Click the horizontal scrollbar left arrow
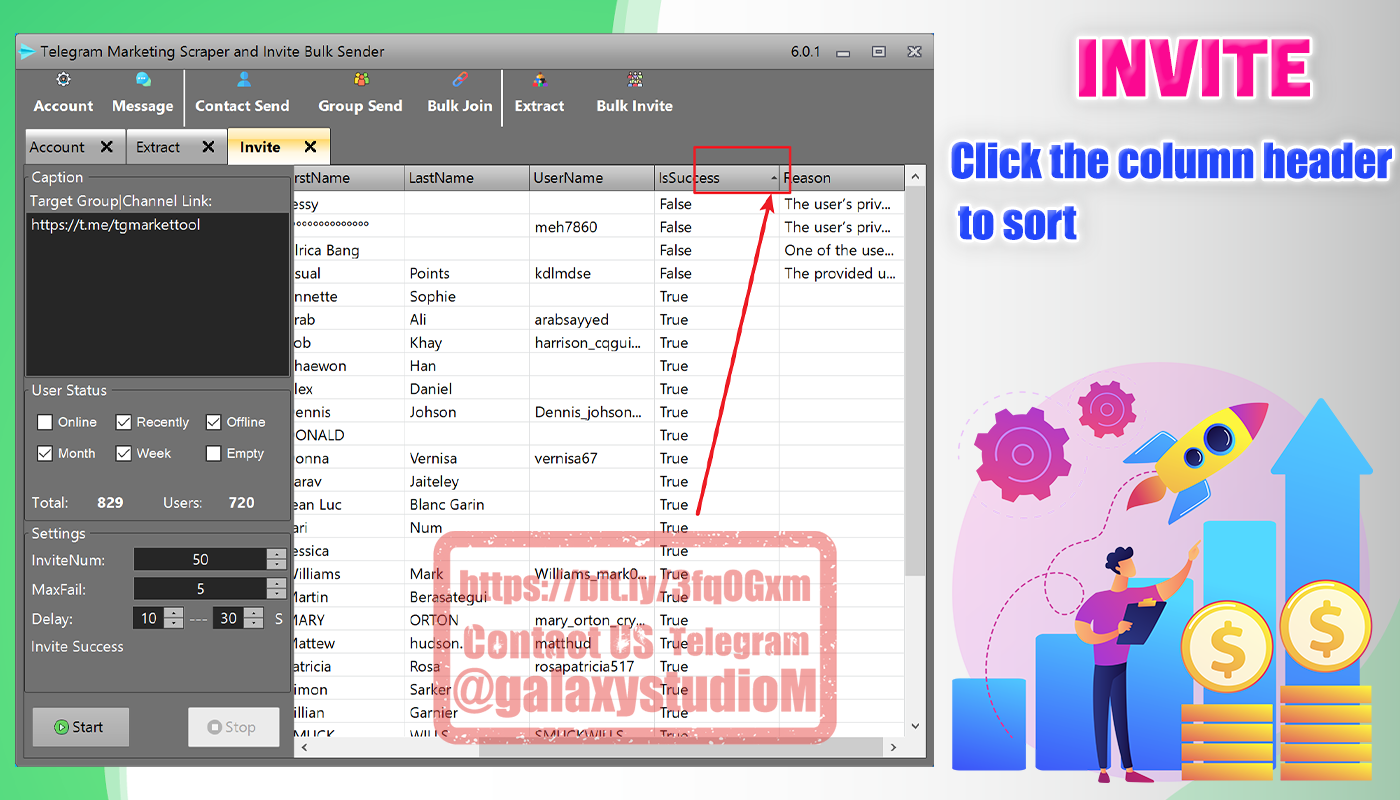Image resolution: width=1400 pixels, height=800 pixels. 304,747
